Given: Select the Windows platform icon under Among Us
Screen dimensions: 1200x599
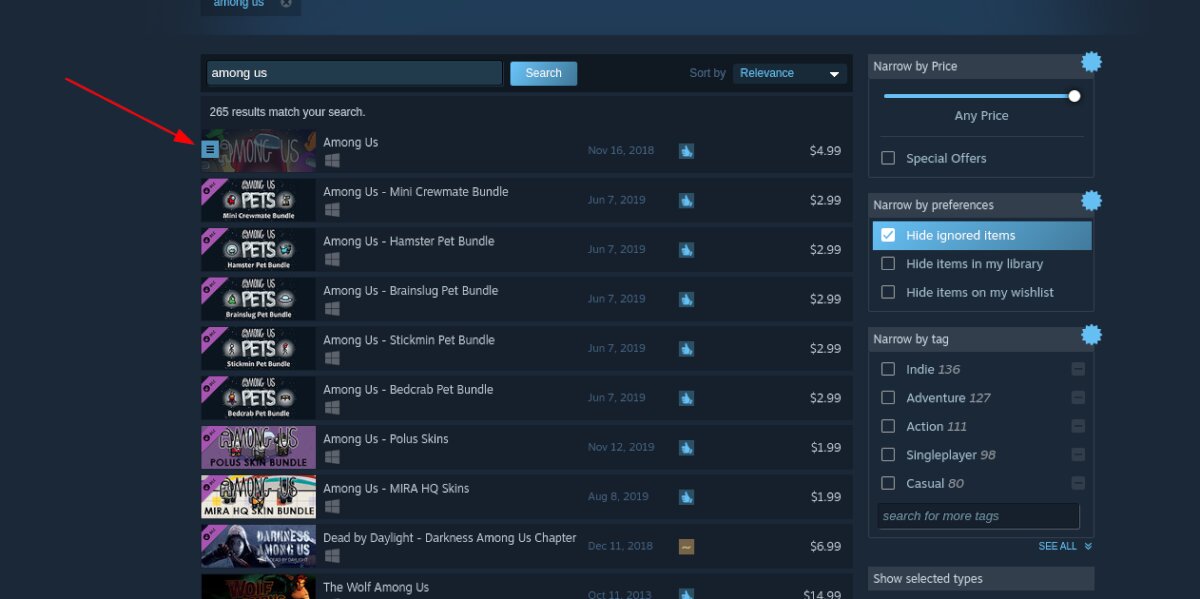Looking at the screenshot, I should [x=331, y=159].
